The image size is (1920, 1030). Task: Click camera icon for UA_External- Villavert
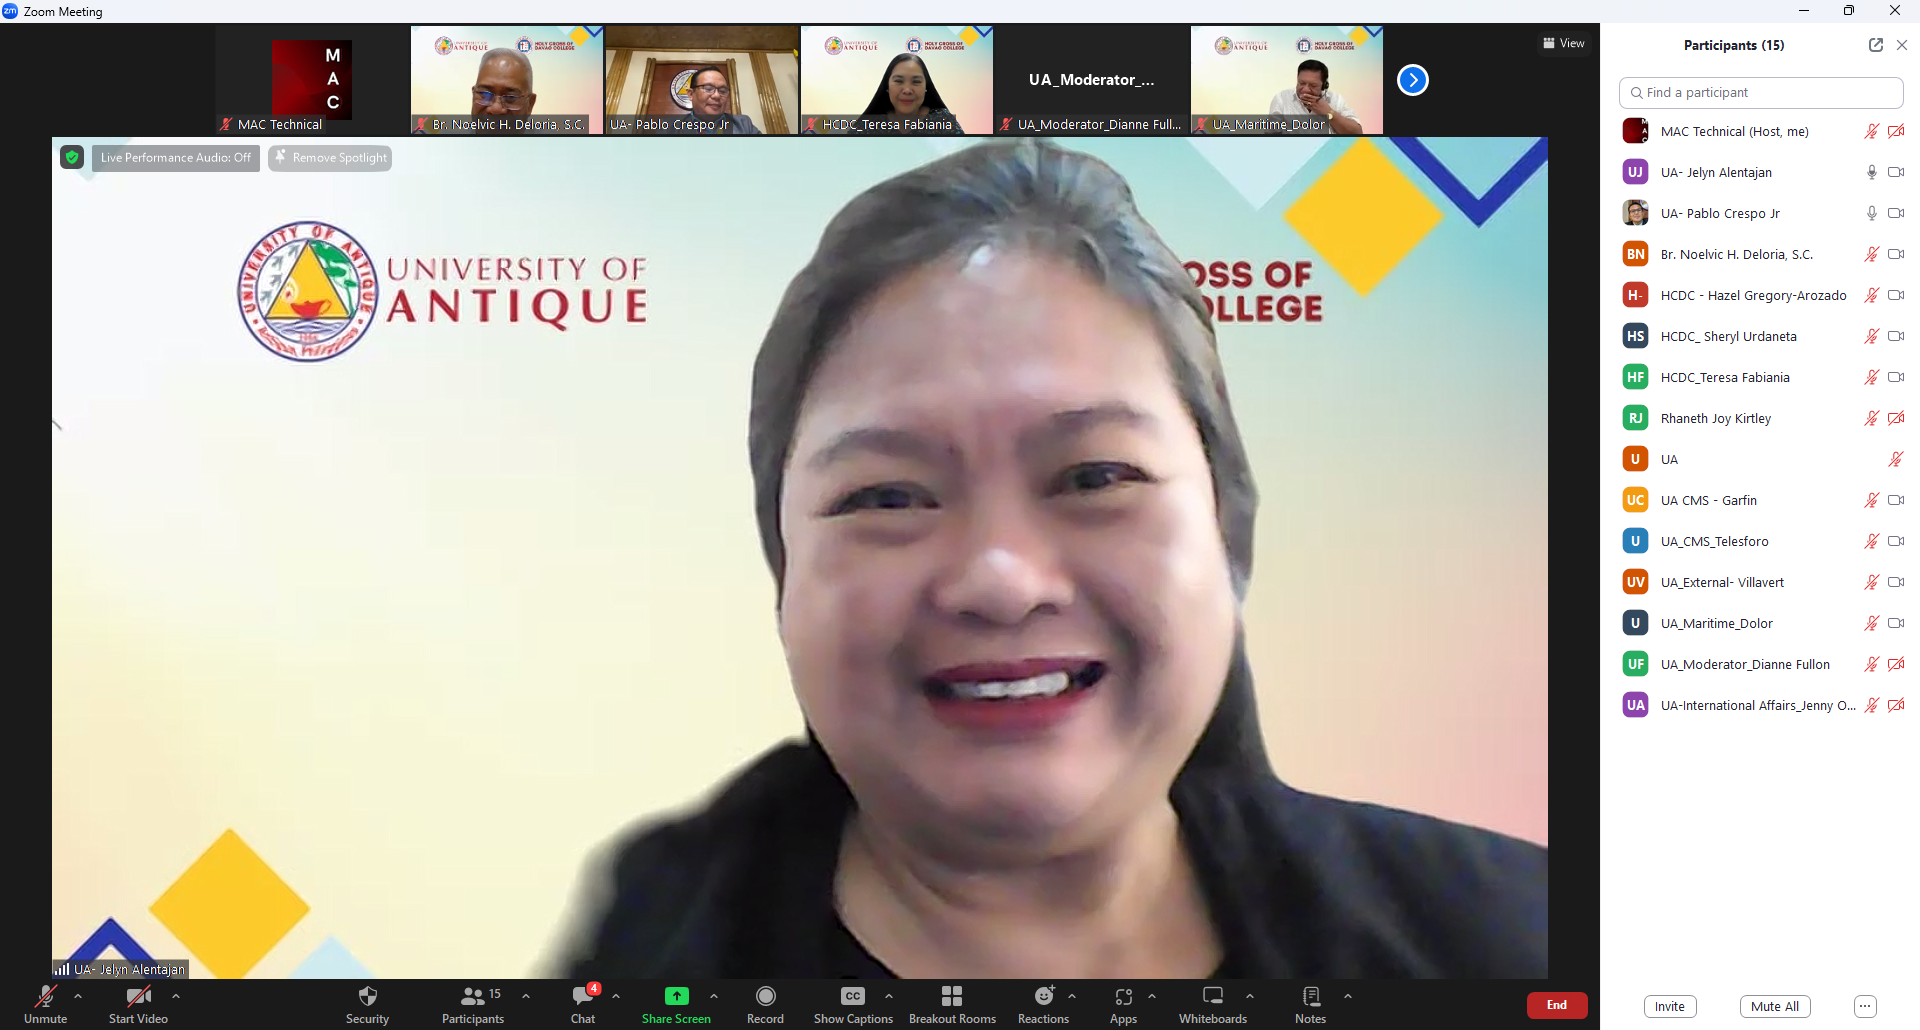tap(1896, 582)
